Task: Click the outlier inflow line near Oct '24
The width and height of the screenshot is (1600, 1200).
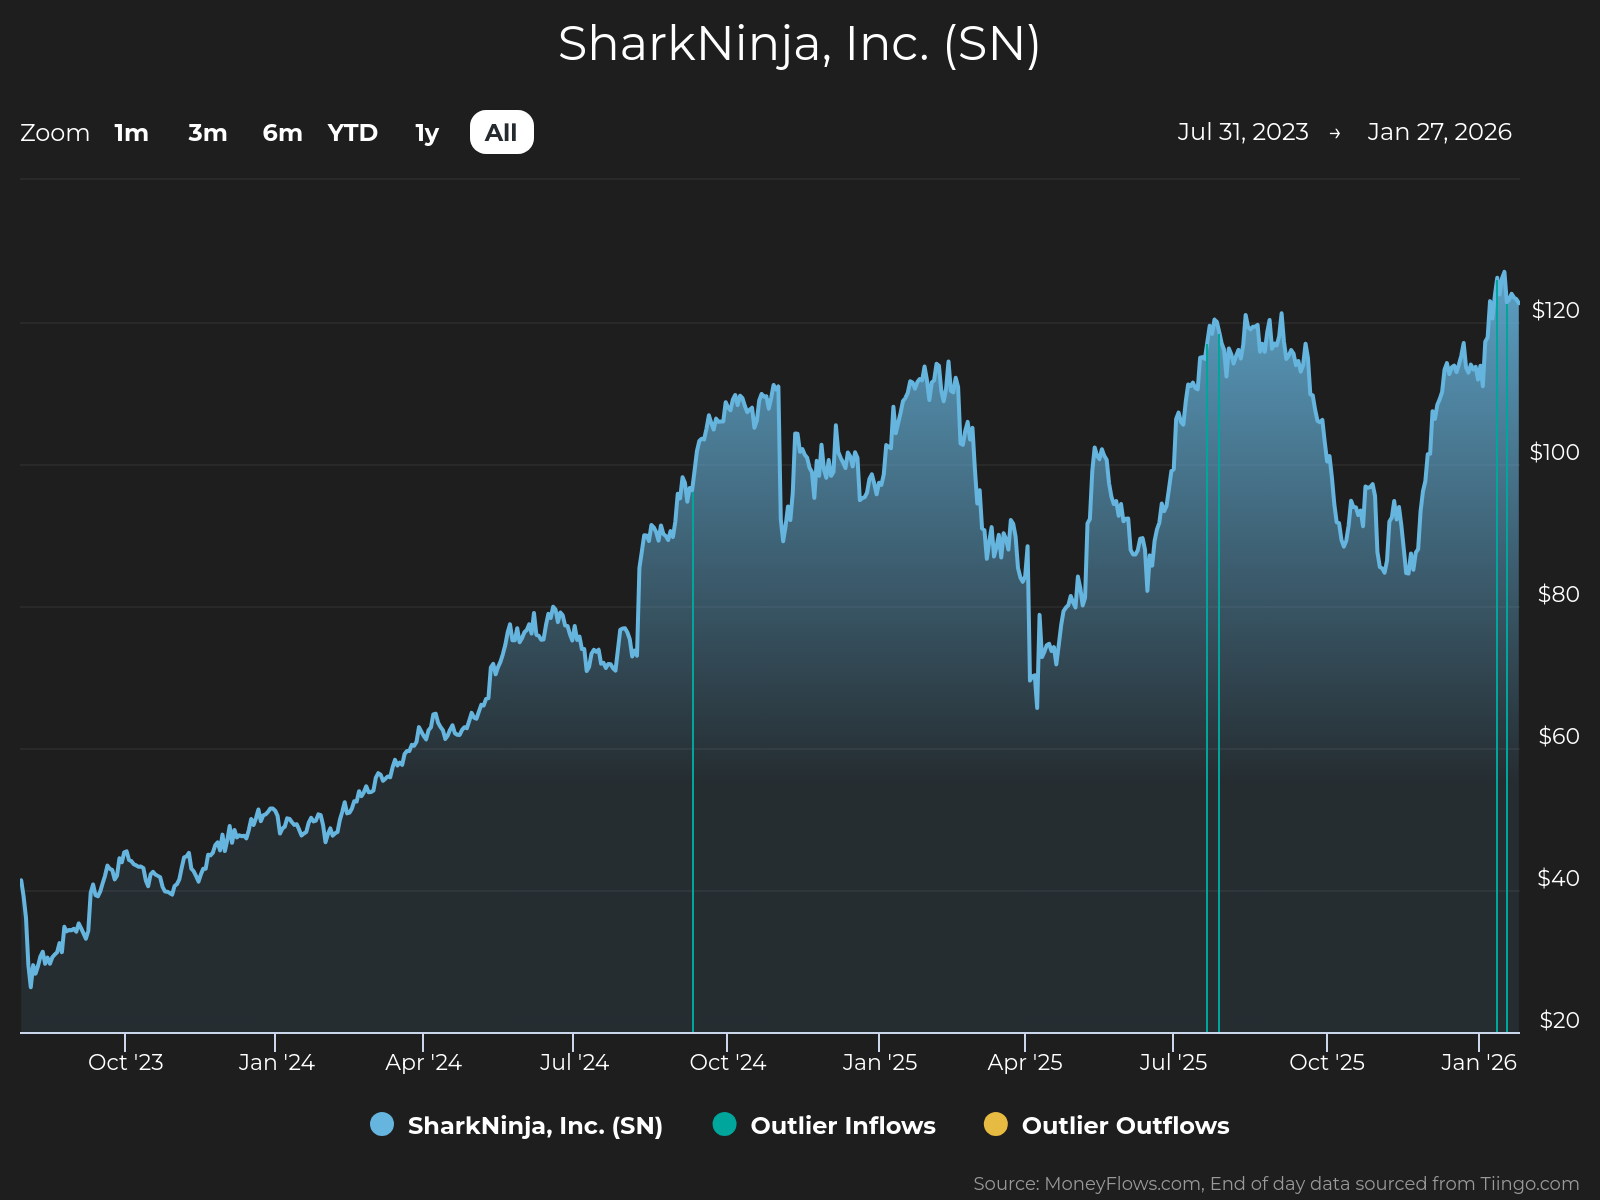Action: click(x=693, y=760)
